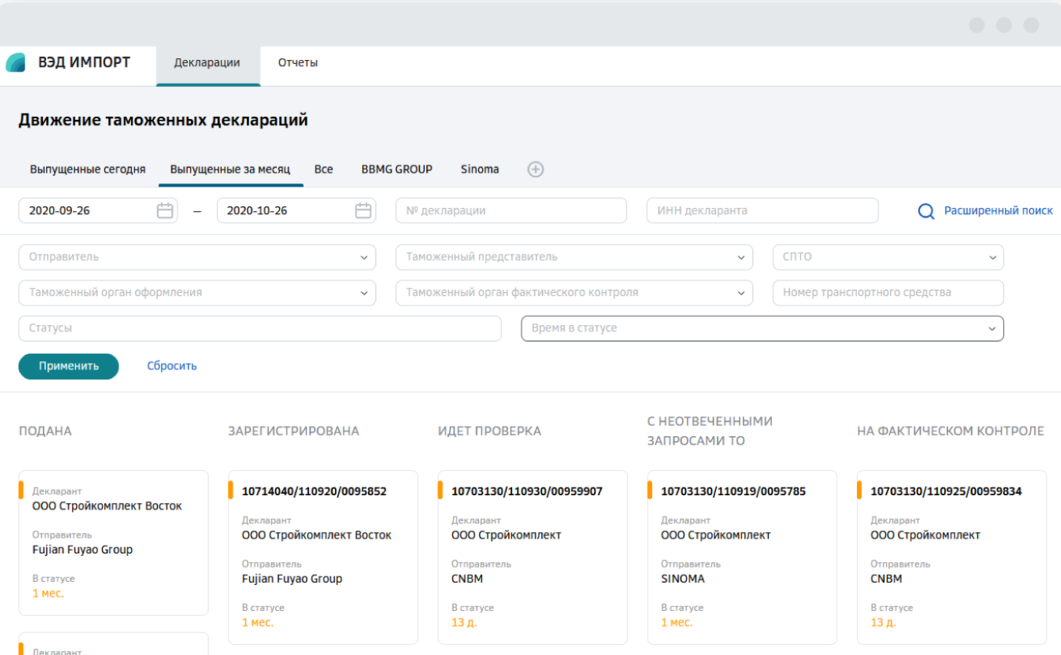The image size is (1061, 655).
Task: Click the Сбросить link
Action: [x=172, y=366]
